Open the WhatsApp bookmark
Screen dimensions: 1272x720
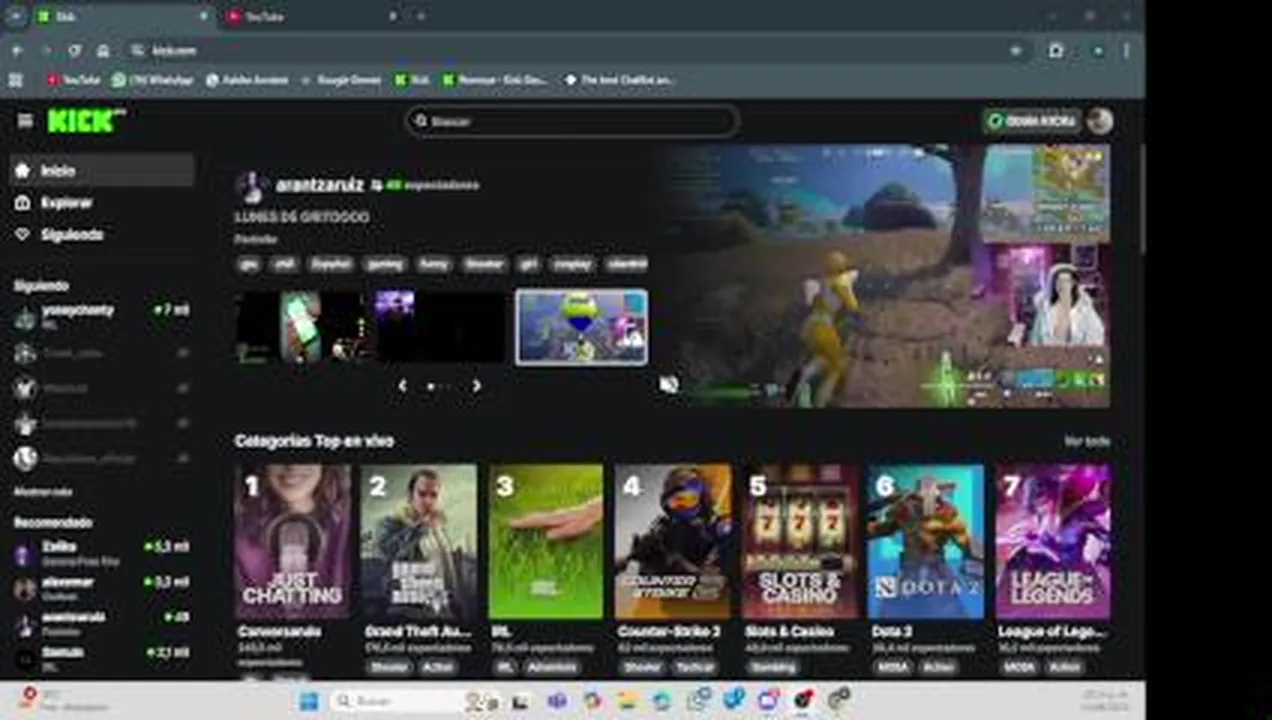coord(153,80)
